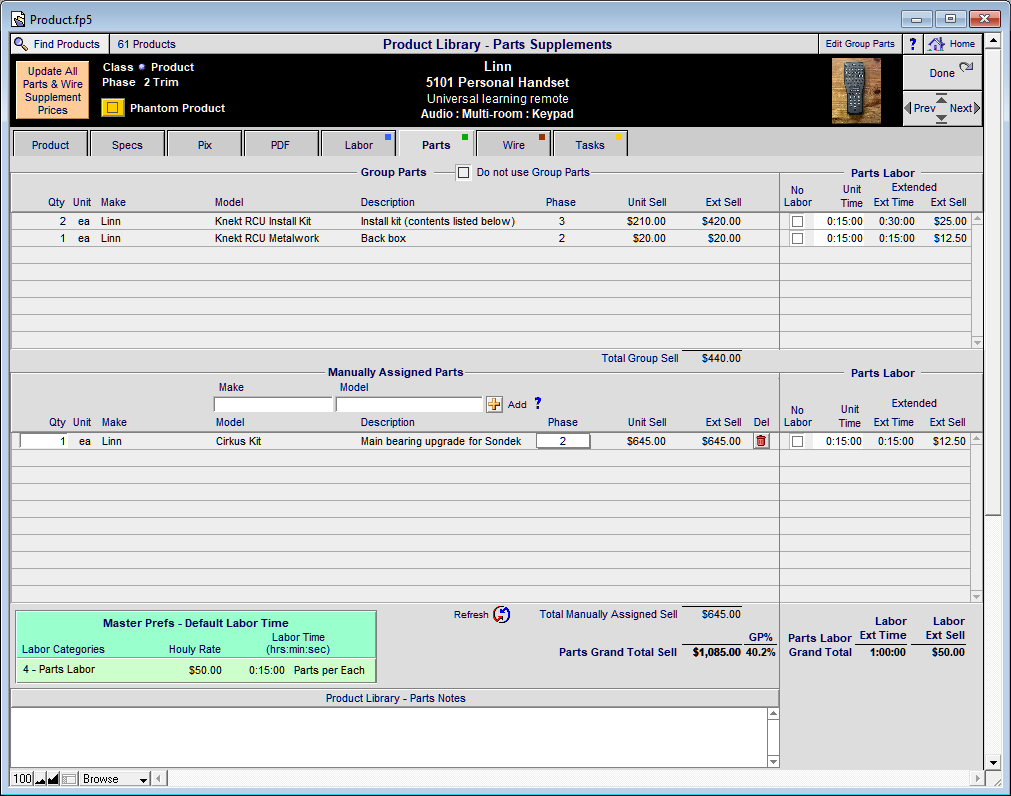Image resolution: width=1011 pixels, height=796 pixels.
Task: Switch to the Product tab
Action: (50, 144)
